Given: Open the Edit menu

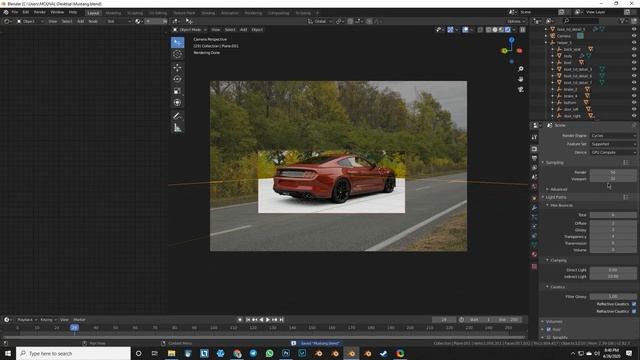Looking at the screenshot, I should point(26,12).
